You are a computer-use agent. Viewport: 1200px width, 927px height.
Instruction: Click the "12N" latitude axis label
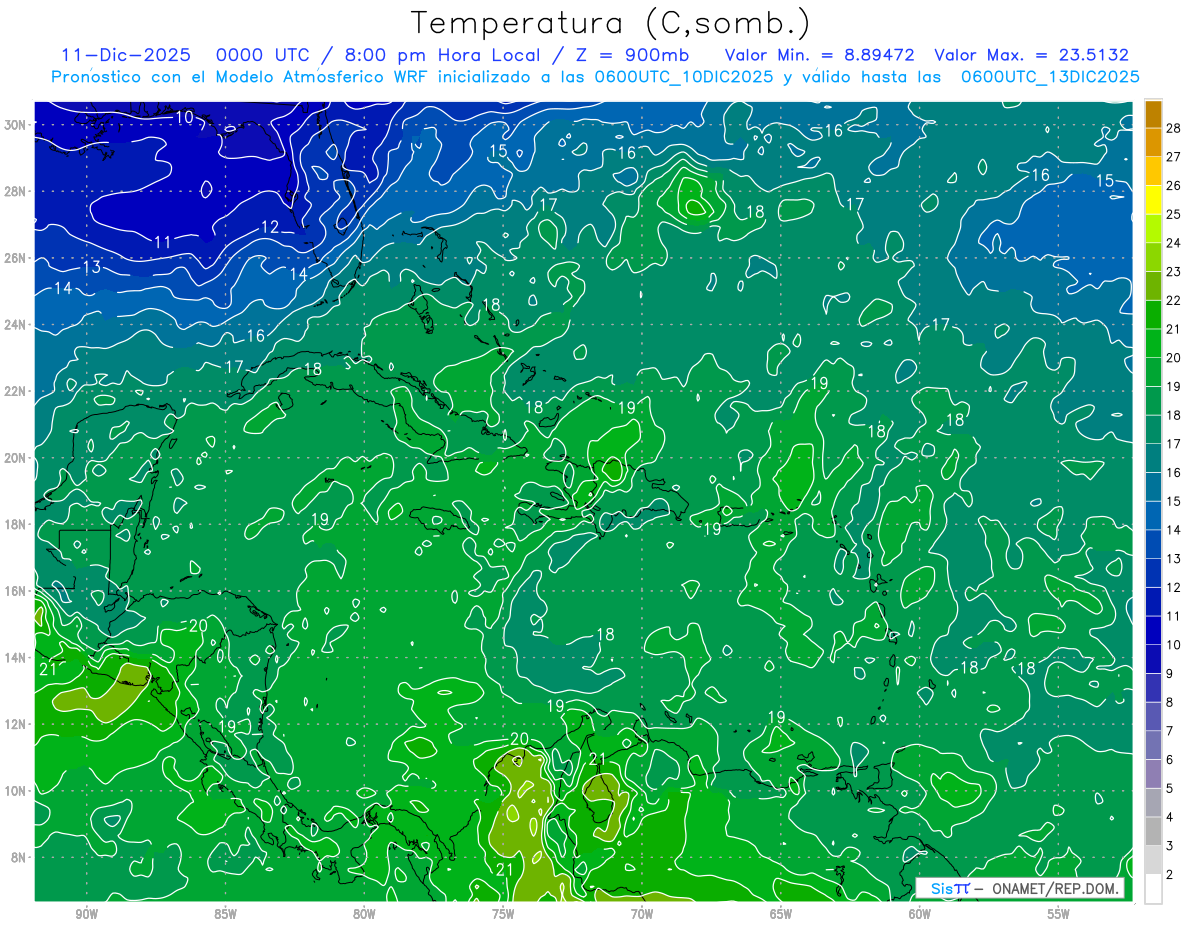pyautogui.click(x=15, y=724)
